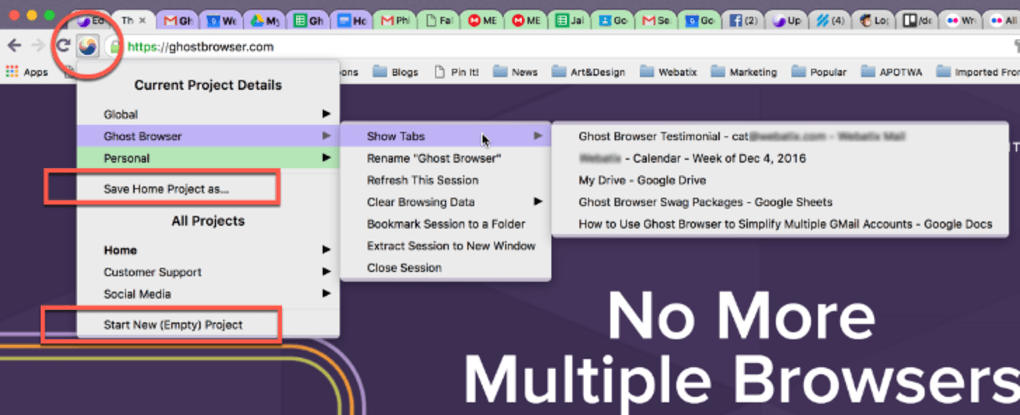Expand the Home project submenu arrow
The image size is (1020, 415).
[x=326, y=250]
